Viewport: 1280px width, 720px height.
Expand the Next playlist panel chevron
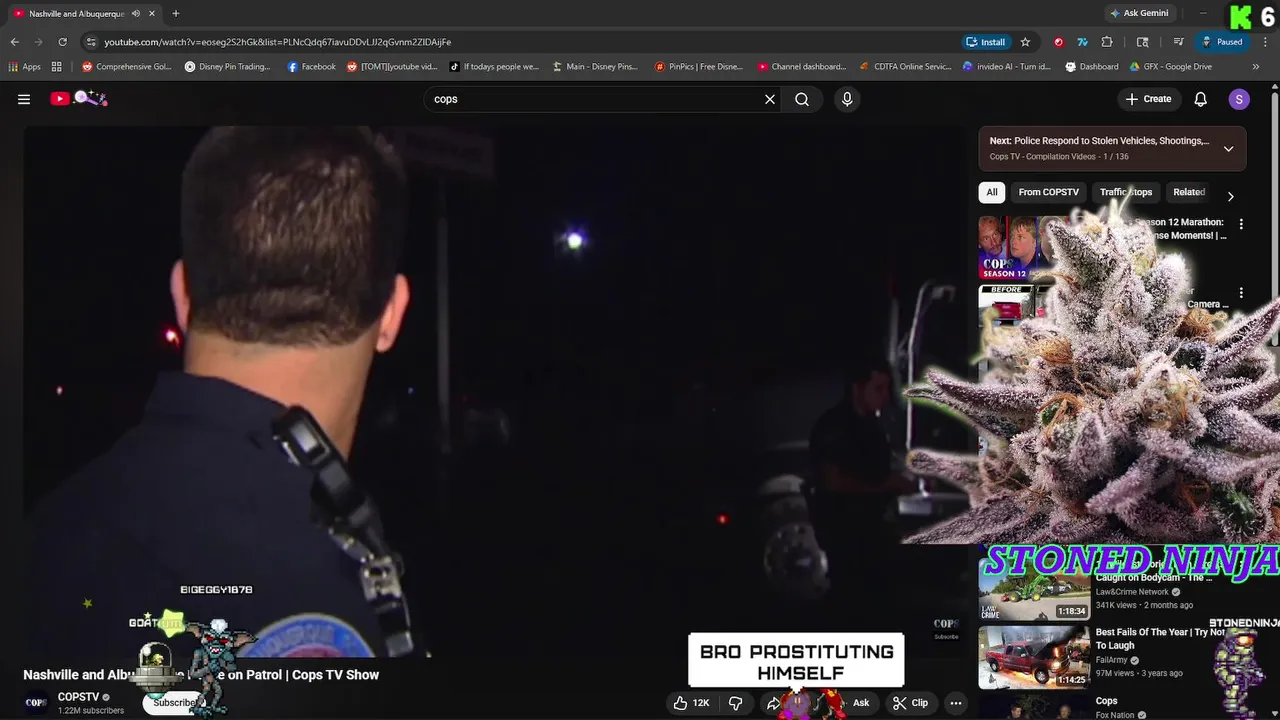click(x=1228, y=149)
